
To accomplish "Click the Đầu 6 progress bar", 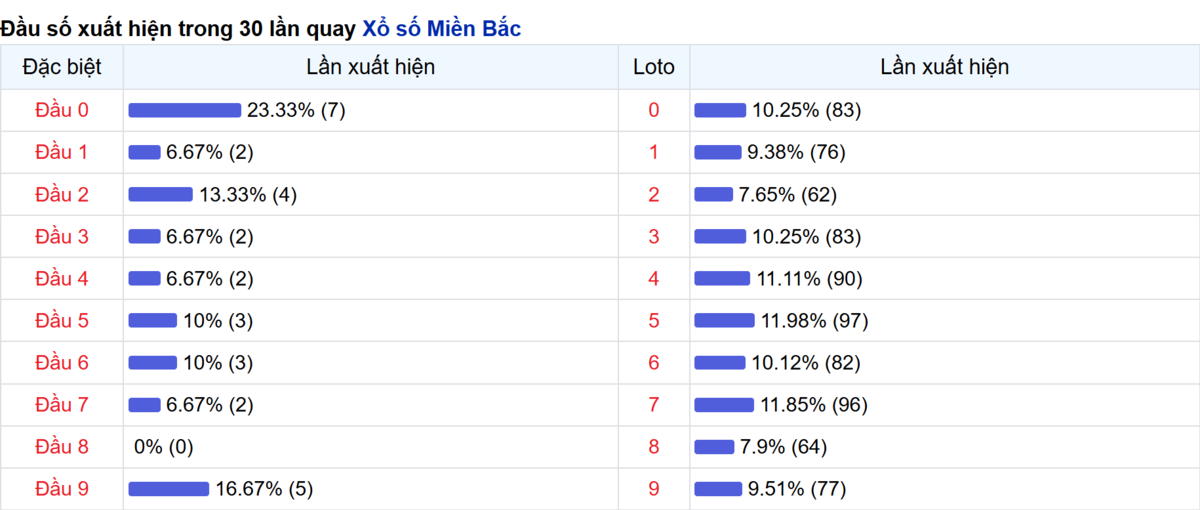I will [152, 363].
